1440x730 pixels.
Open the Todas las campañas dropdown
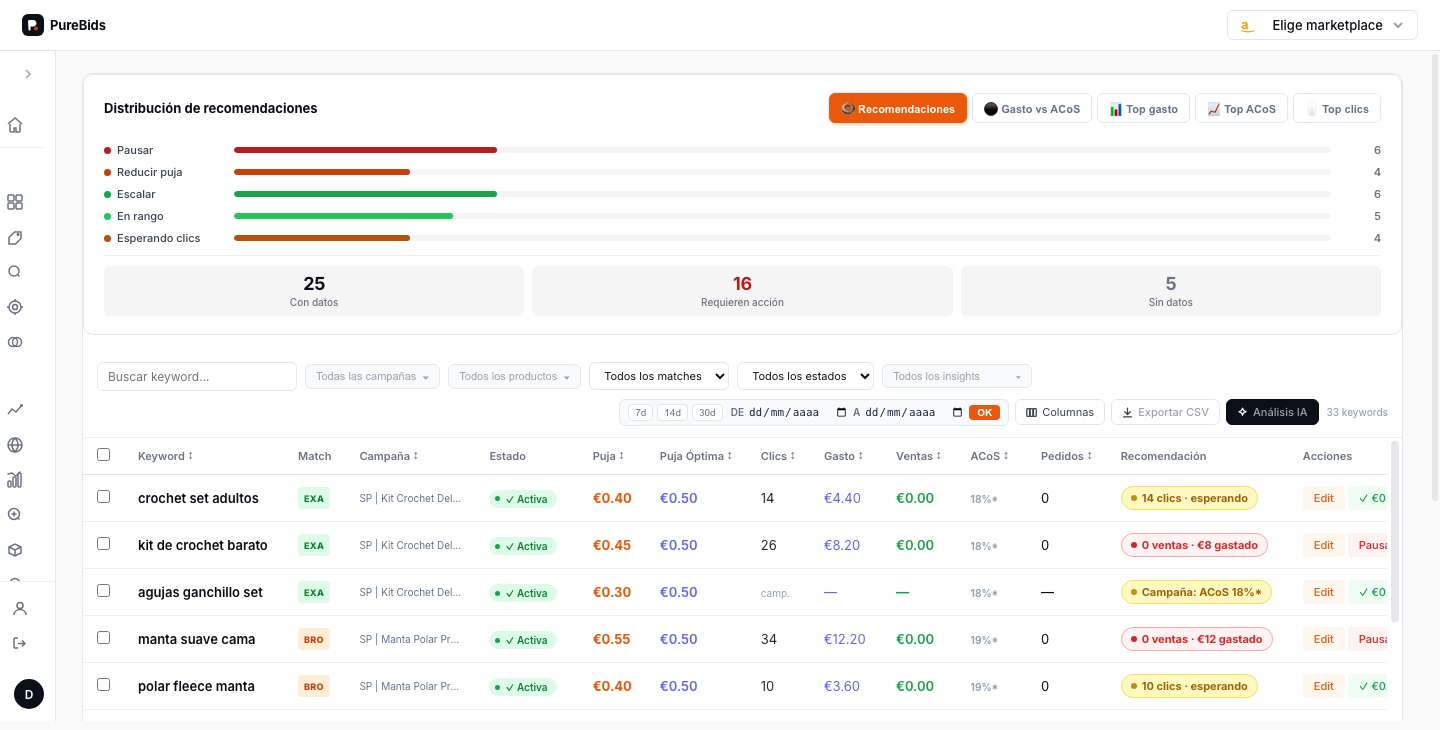coord(372,376)
